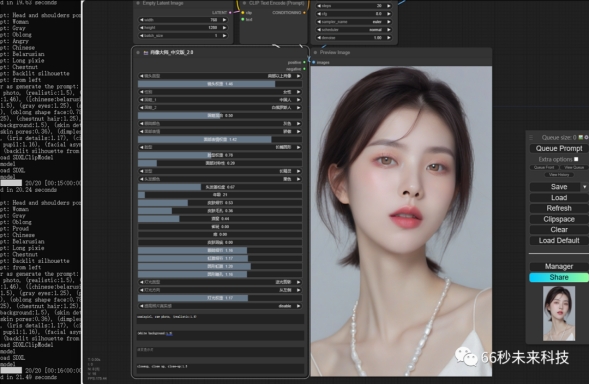Image resolution: width=590 pixels, height=385 pixels.
Task: Click the Clear button
Action: click(x=559, y=230)
